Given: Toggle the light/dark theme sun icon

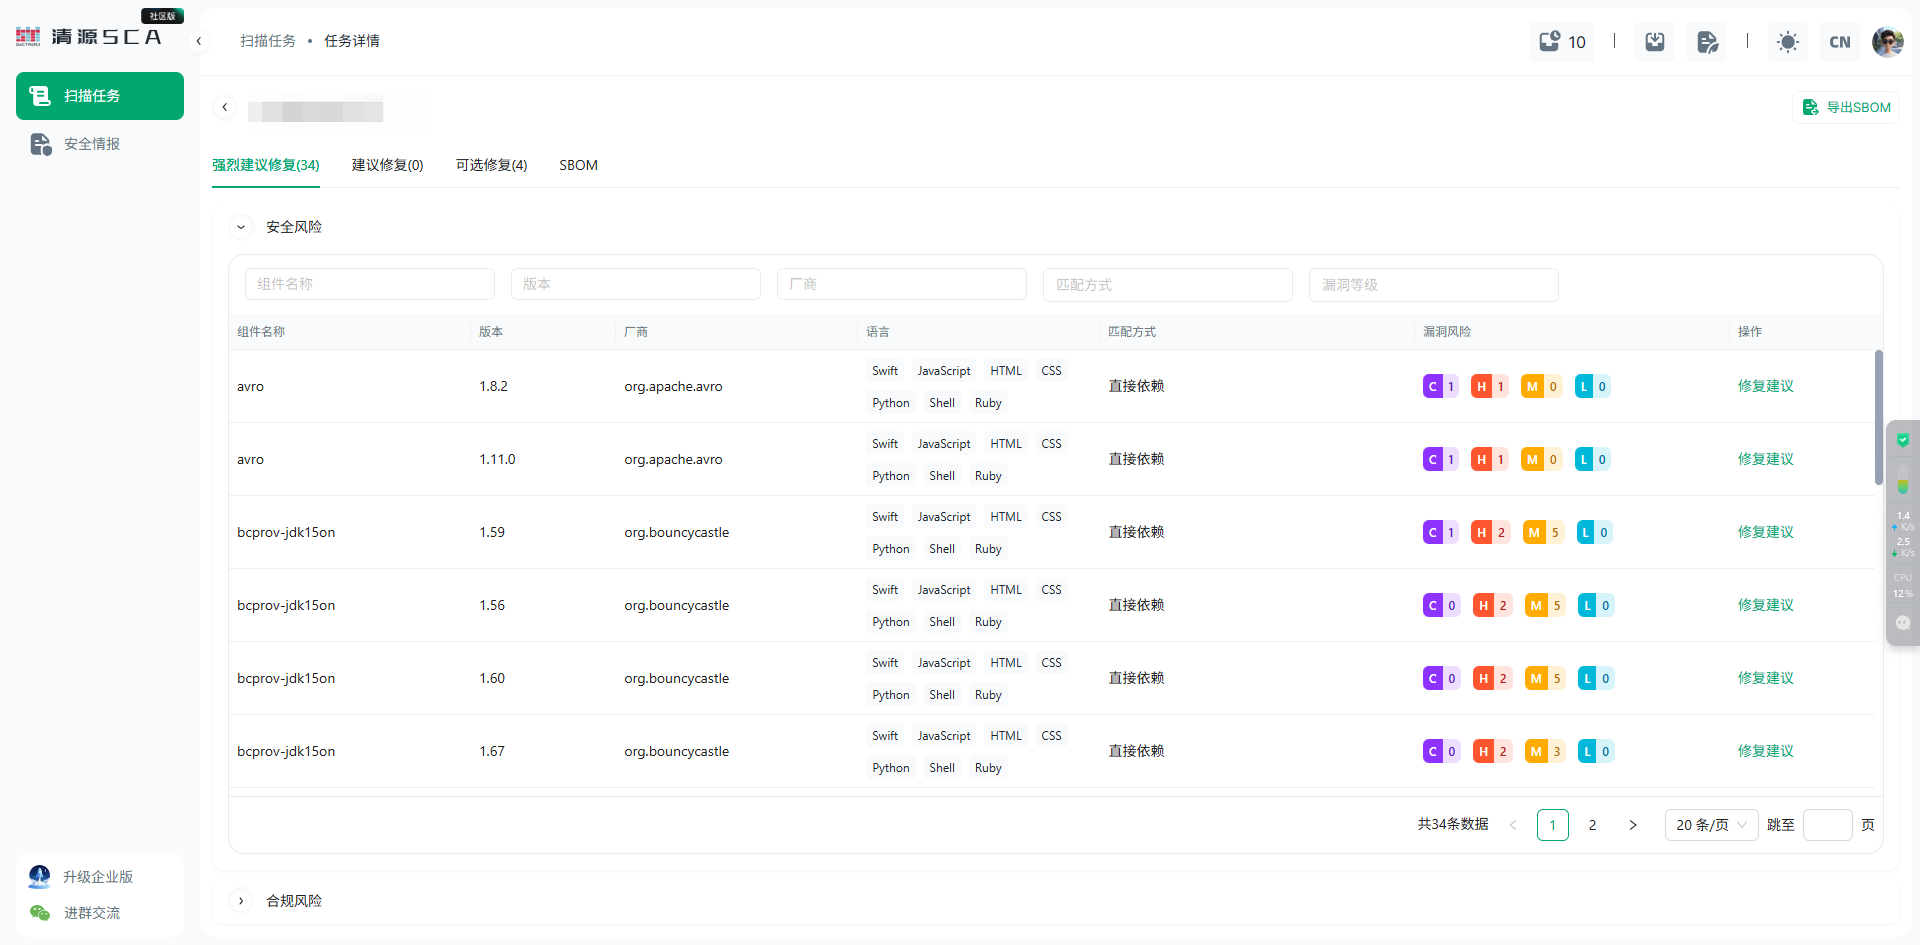Looking at the screenshot, I should [x=1787, y=42].
